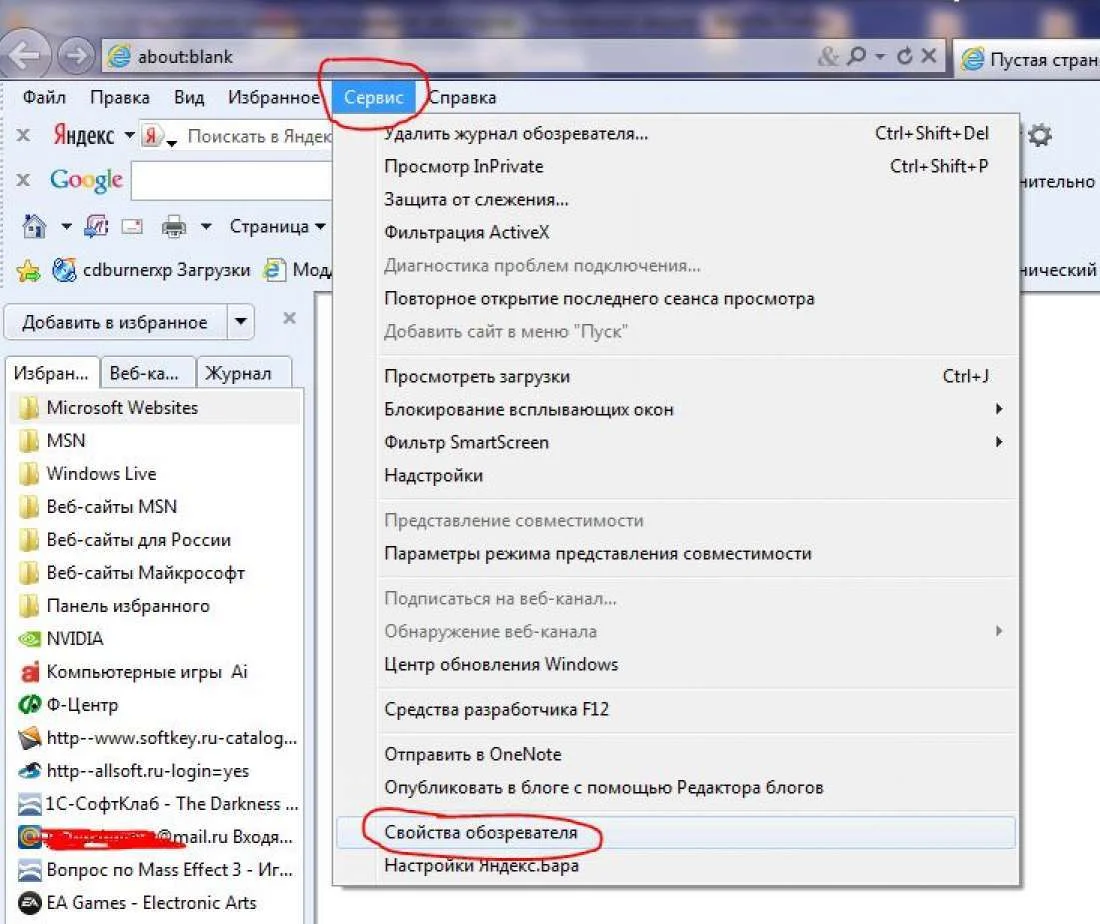
Task: Click the gear Tools icon at right
Action: [1040, 135]
